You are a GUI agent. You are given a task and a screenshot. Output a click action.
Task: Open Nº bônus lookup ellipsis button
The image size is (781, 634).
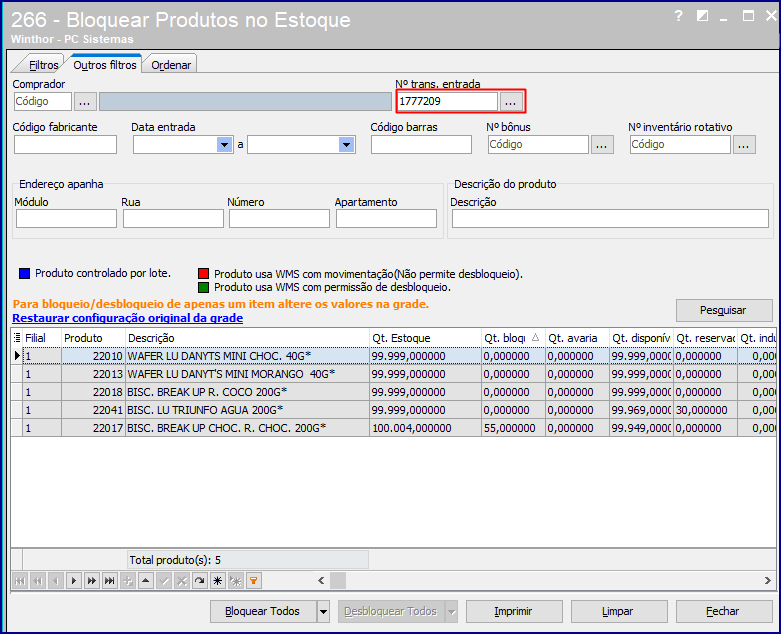[x=602, y=145]
